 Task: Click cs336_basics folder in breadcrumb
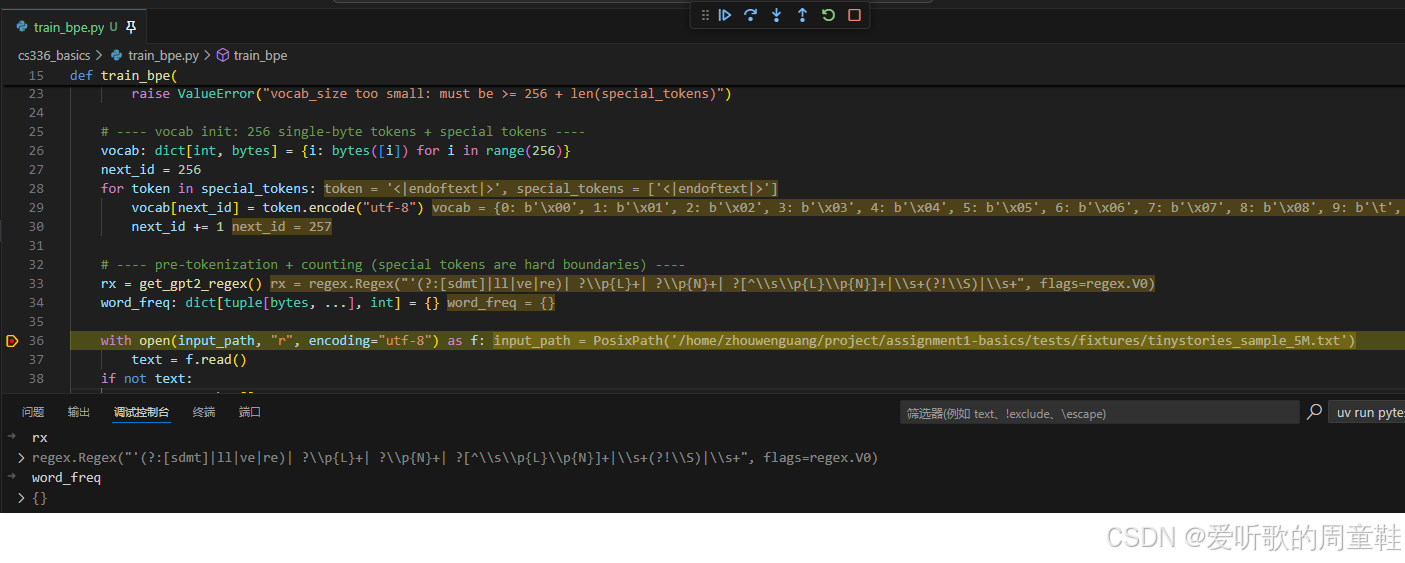[x=54, y=56]
